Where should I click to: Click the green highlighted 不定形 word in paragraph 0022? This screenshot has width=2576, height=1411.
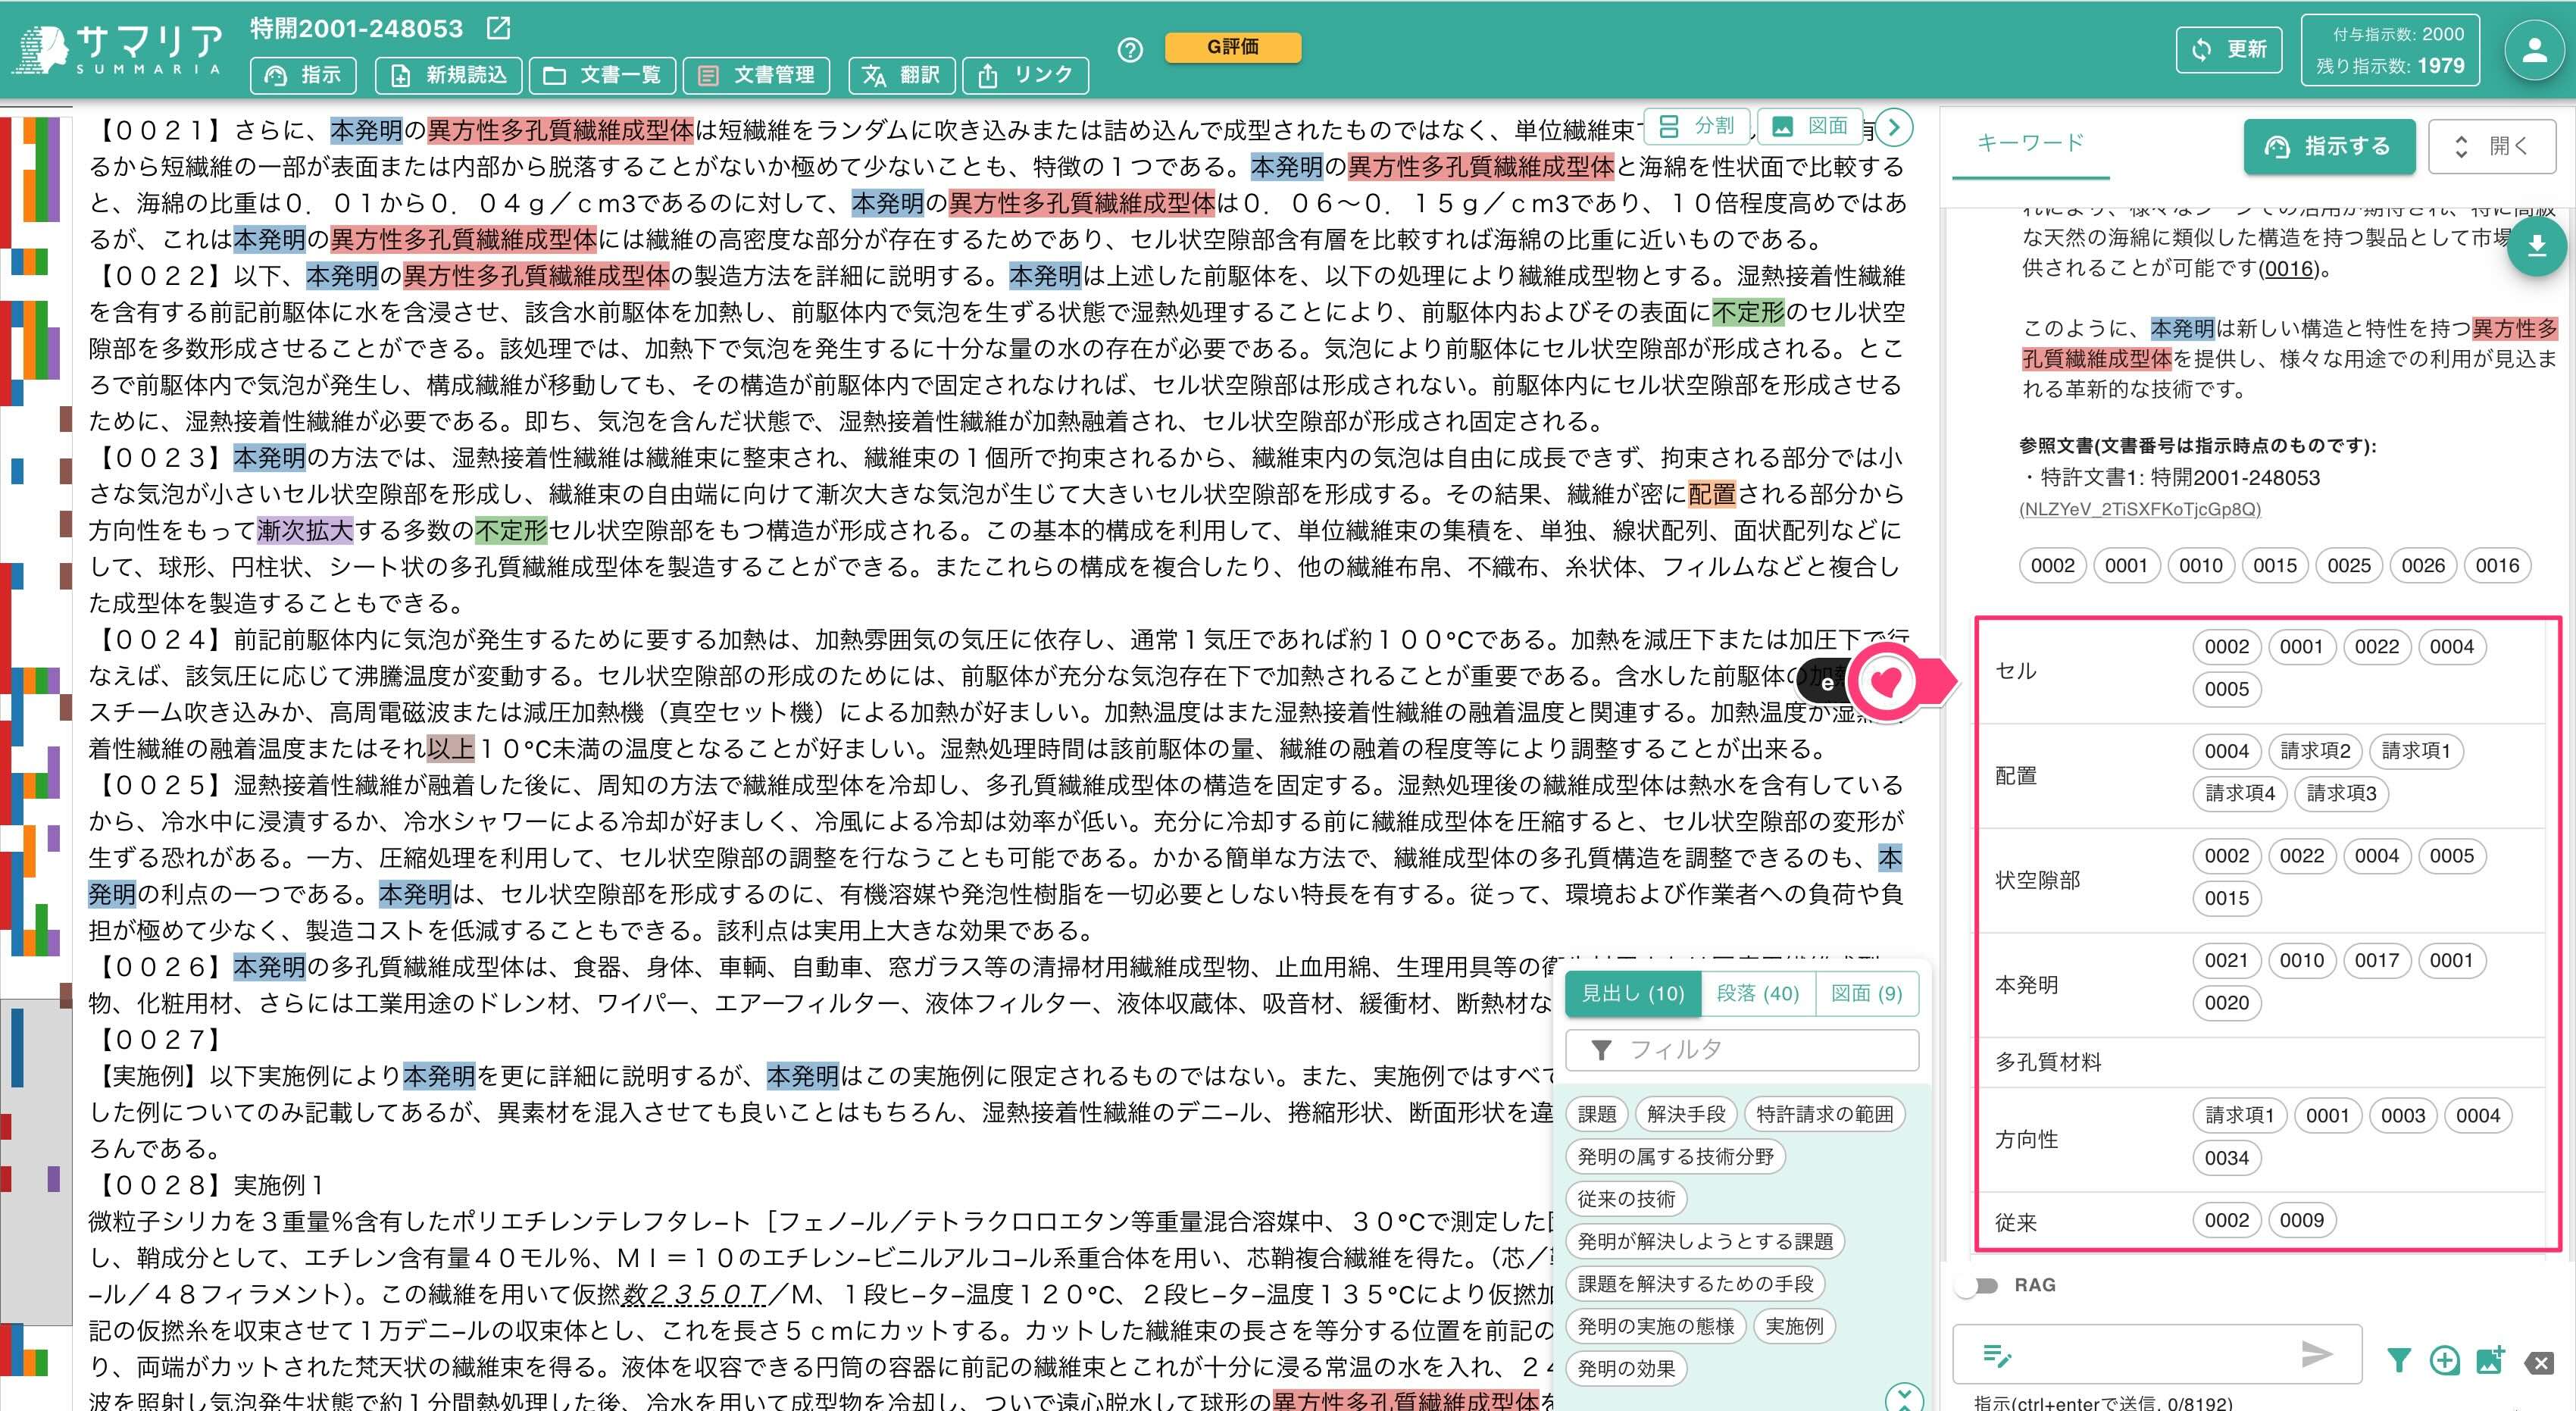click(x=1748, y=313)
